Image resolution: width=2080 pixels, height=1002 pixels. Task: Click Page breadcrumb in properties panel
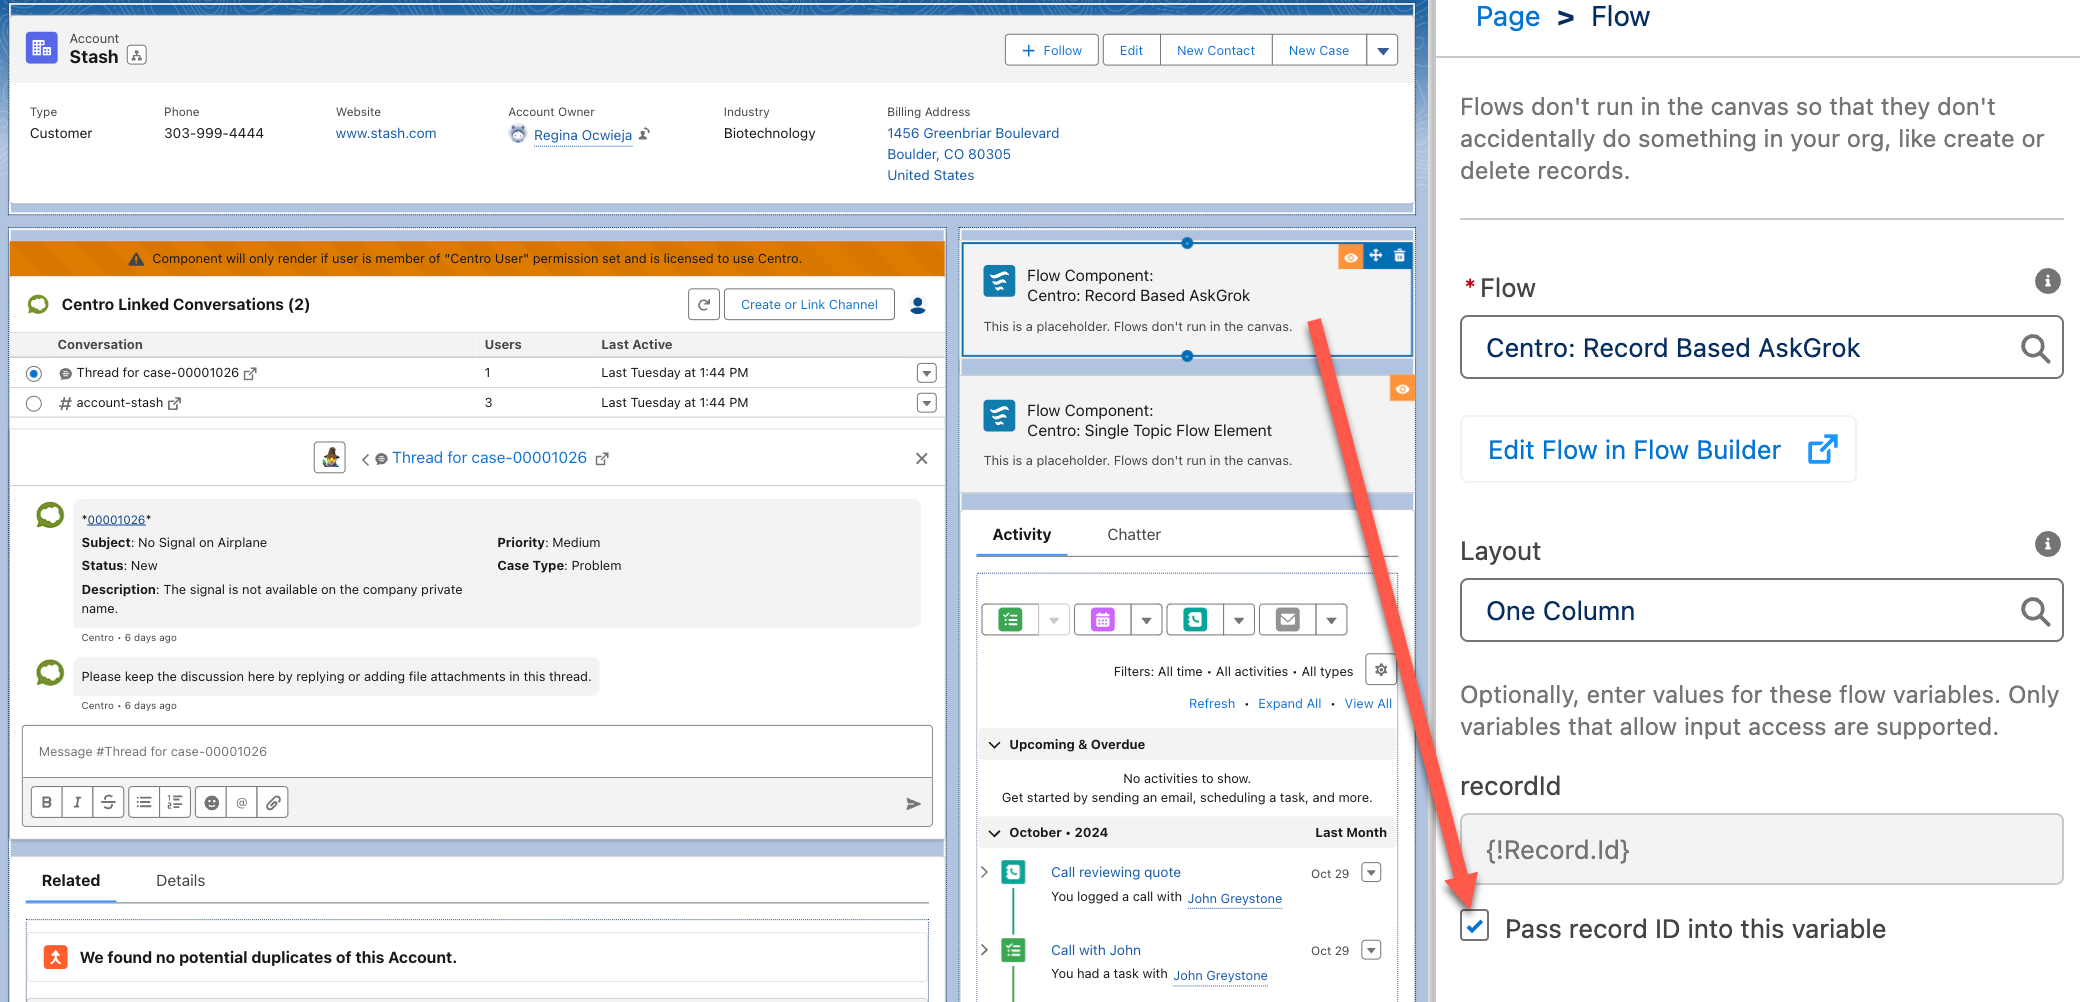[x=1508, y=17]
